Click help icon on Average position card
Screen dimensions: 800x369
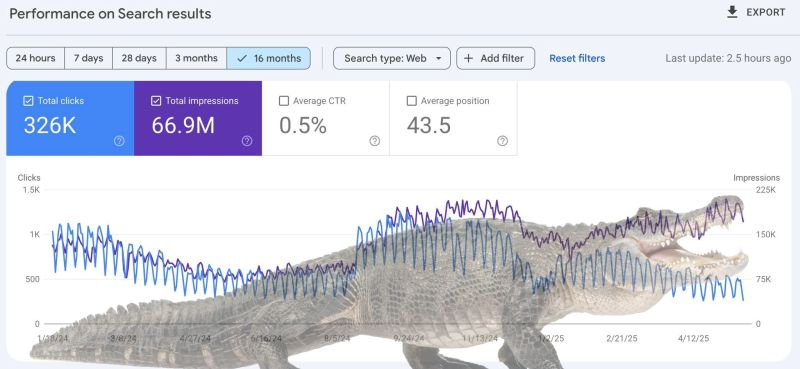503,141
